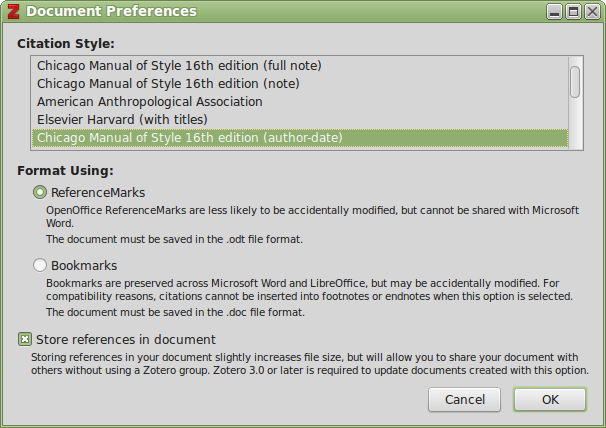The height and width of the screenshot is (428, 606).
Task: Toggle Store references in document checkbox
Action: (x=25, y=339)
